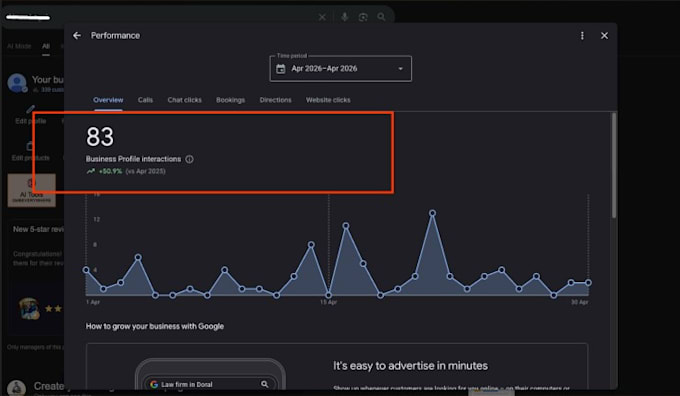The height and width of the screenshot is (396, 680).
Task: Click the search by image camera icon
Action: (x=363, y=17)
